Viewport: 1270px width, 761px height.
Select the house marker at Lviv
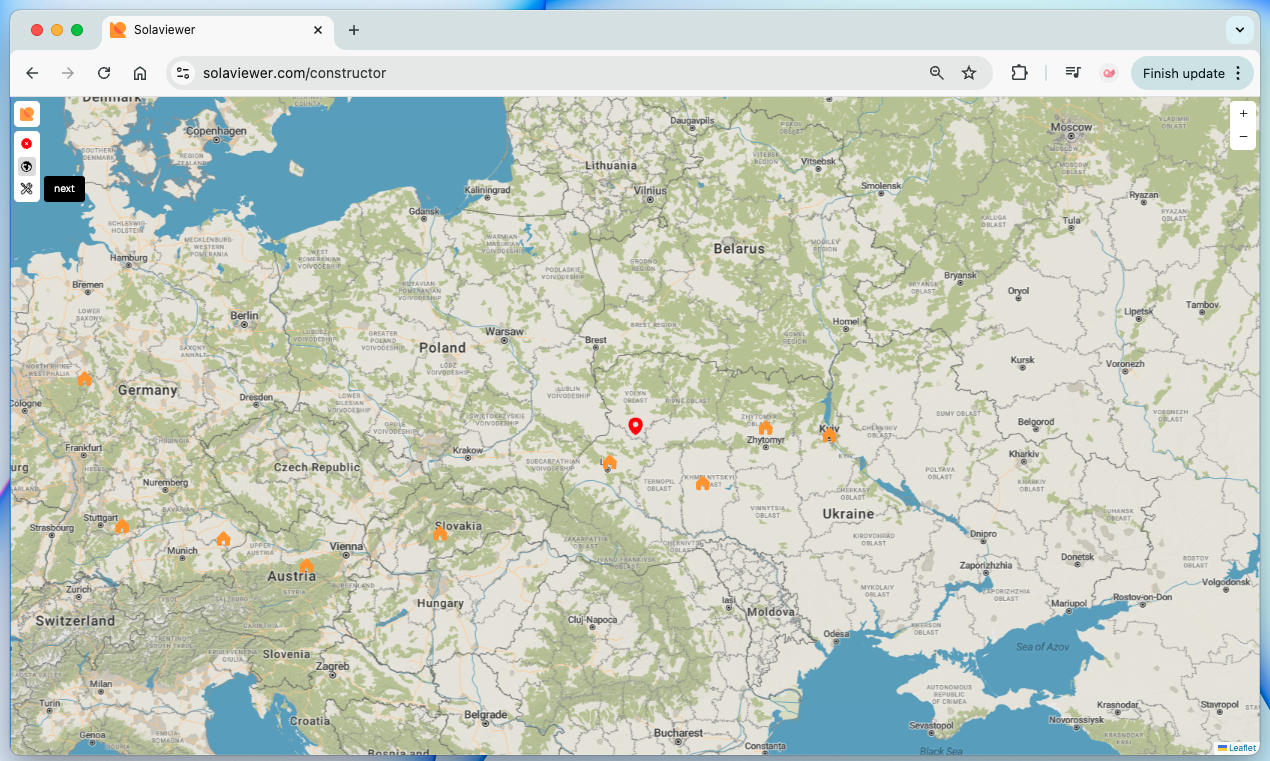(x=610, y=462)
